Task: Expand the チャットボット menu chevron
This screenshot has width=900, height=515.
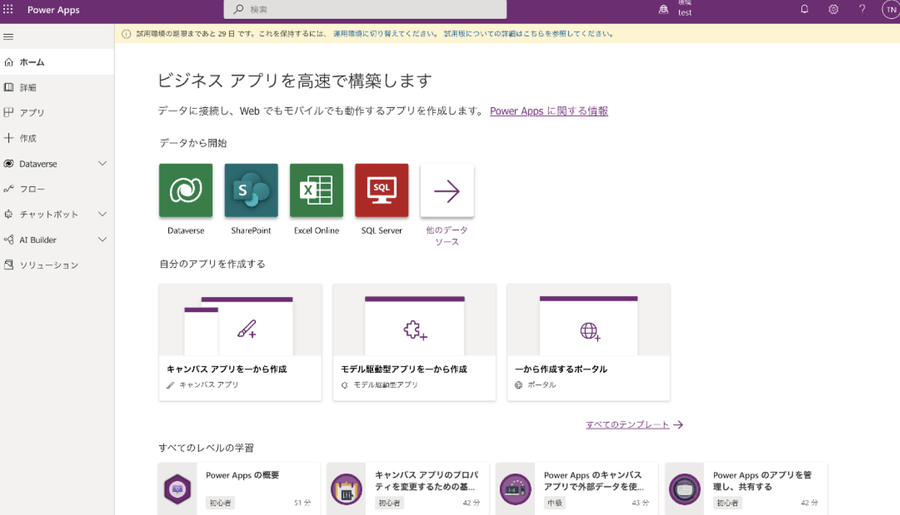Action: 102,214
